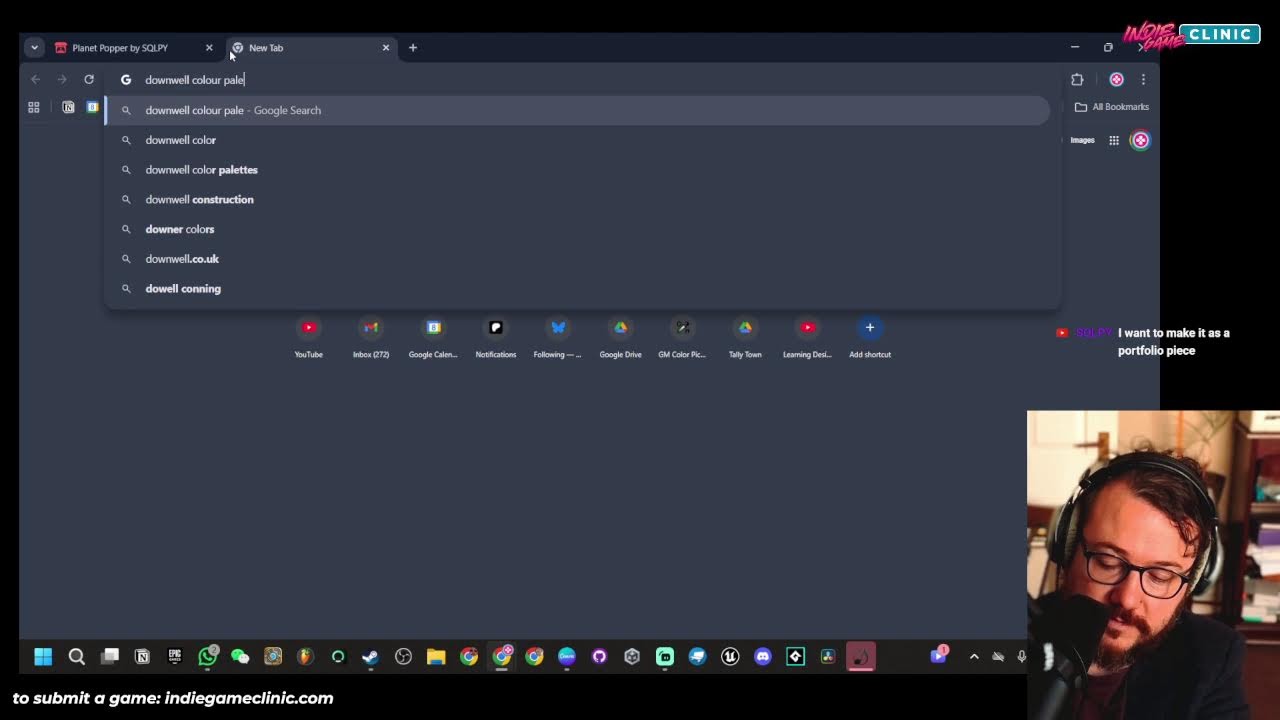Go back using the back arrow

click(36, 79)
